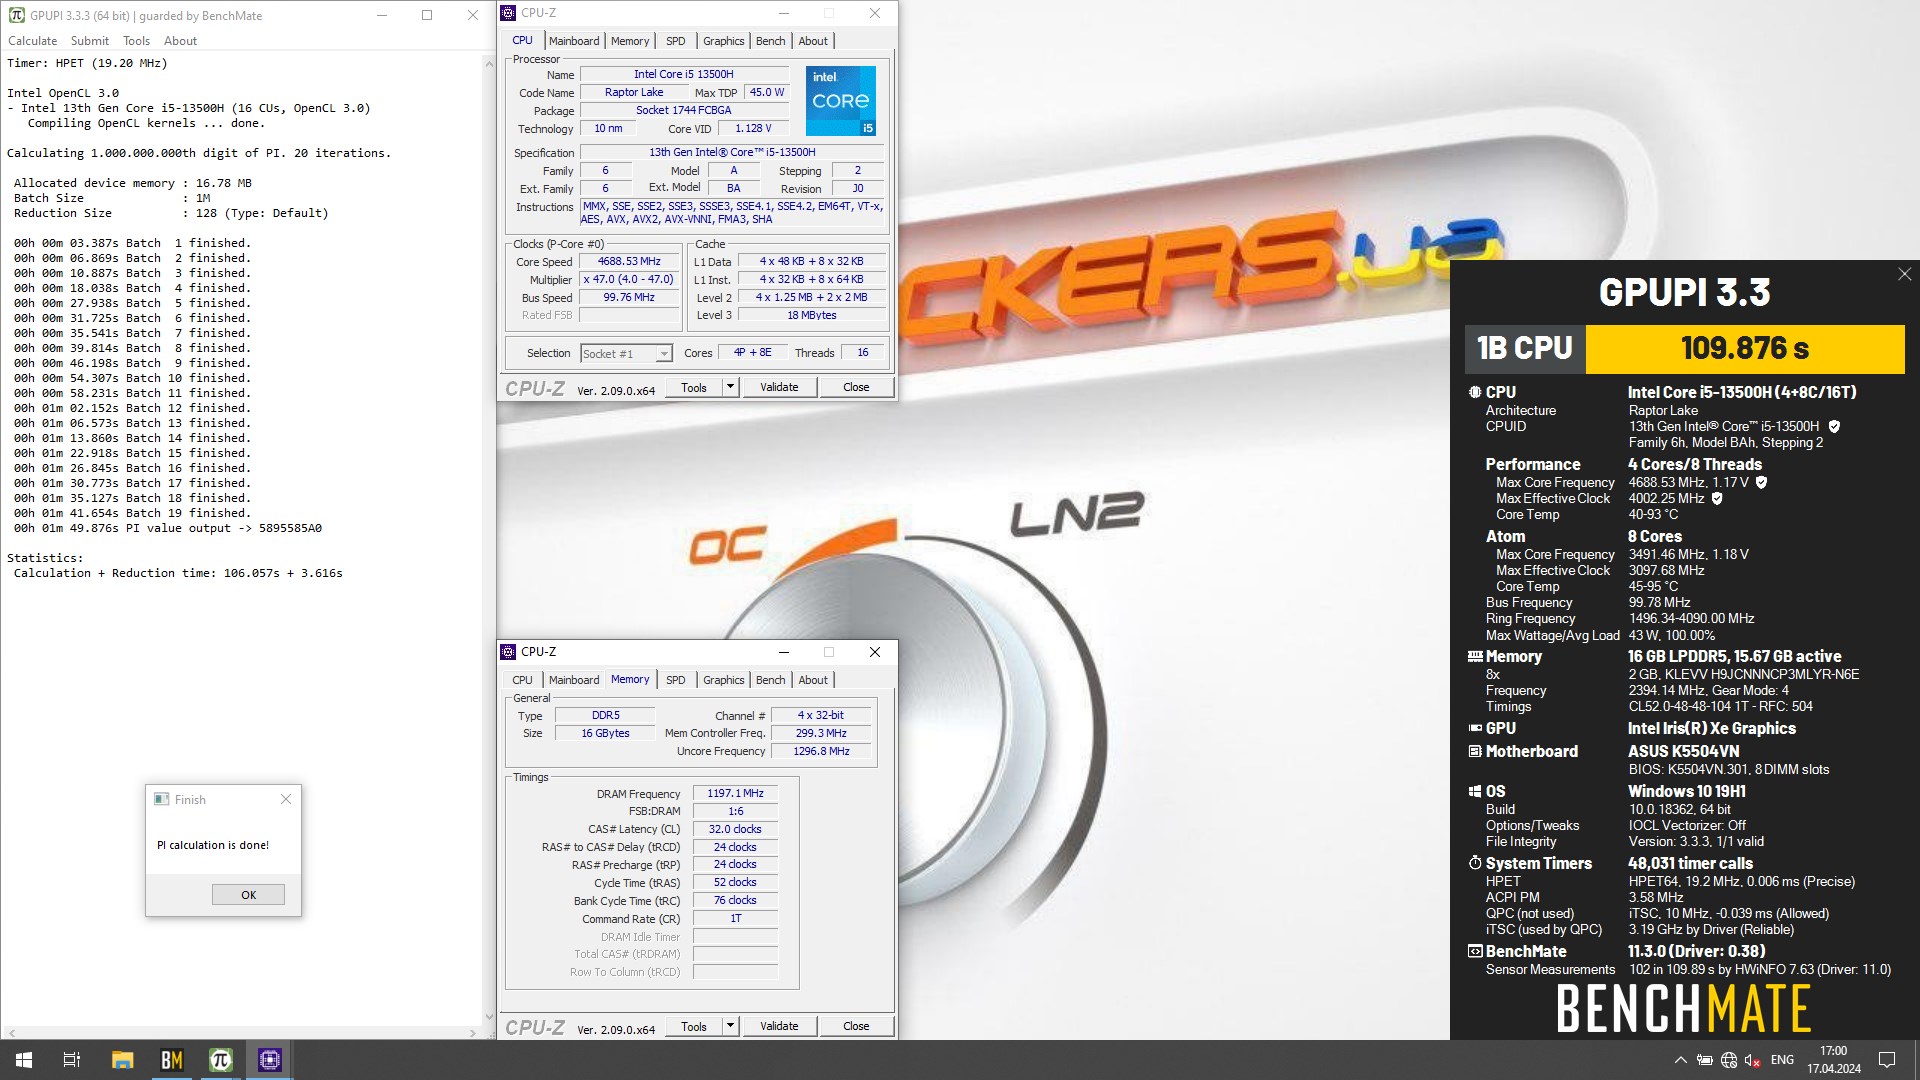
Task: Click the shield beside Max Effective Clock 4002.25
Action: [1717, 499]
